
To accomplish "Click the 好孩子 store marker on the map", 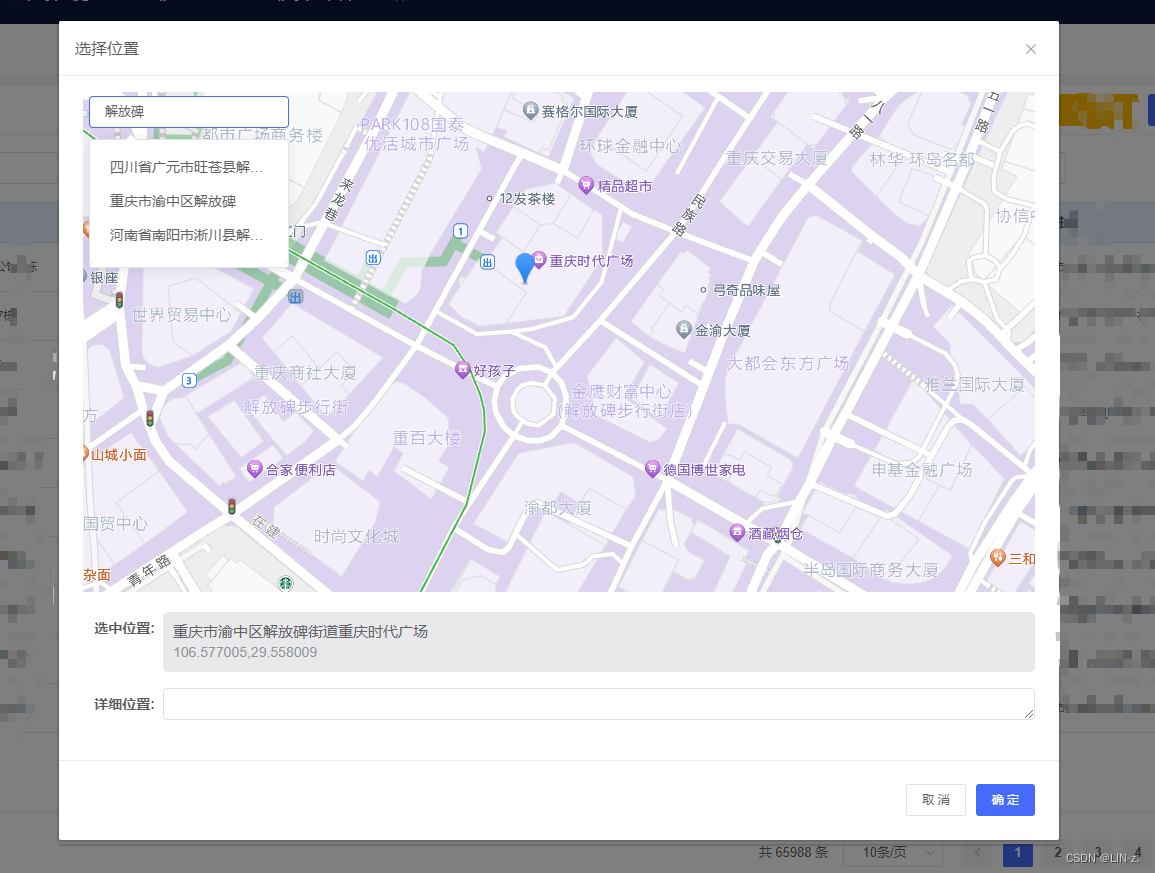I will point(463,369).
